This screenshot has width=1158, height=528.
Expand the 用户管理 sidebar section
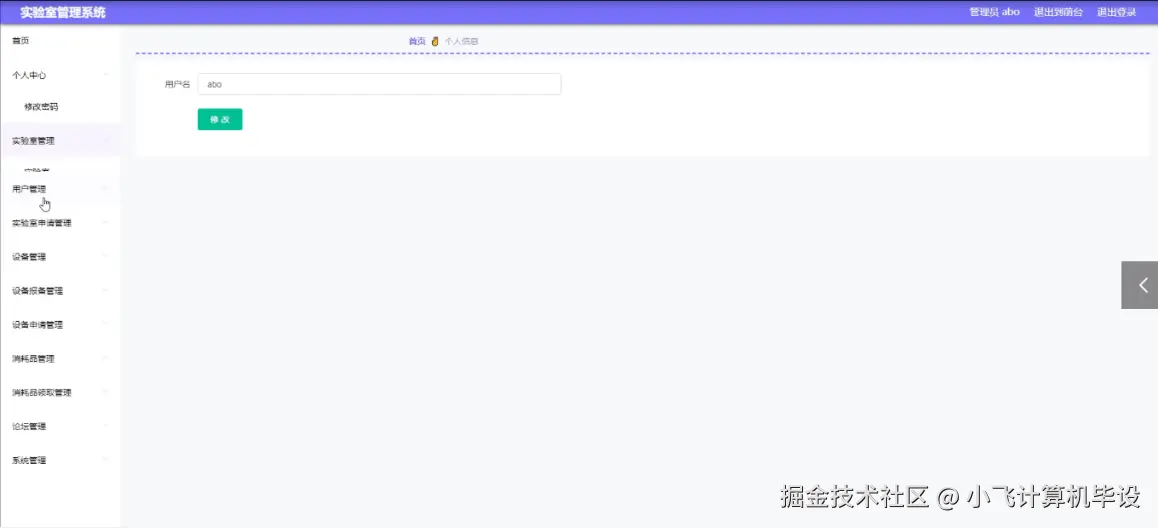60,189
